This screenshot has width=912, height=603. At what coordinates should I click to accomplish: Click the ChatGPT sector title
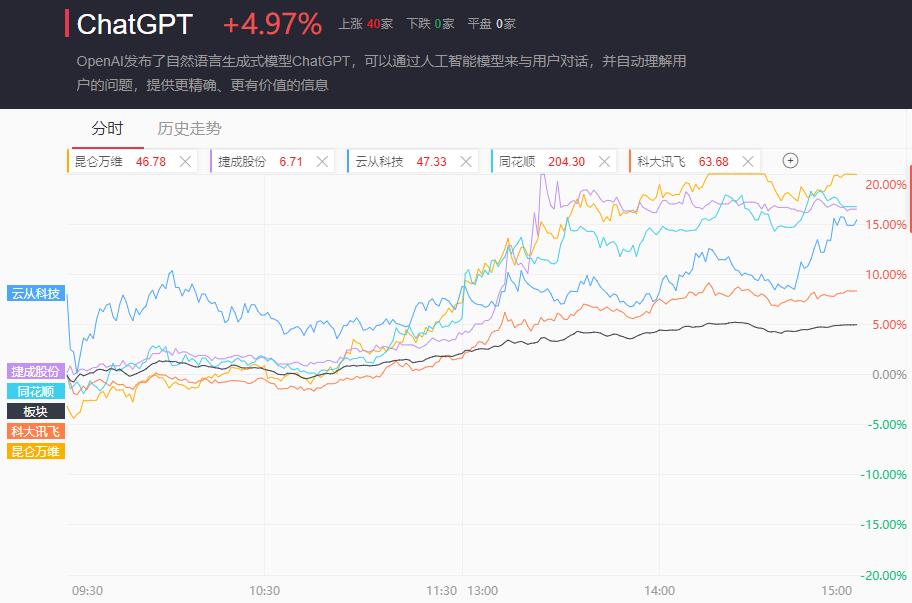coord(134,24)
